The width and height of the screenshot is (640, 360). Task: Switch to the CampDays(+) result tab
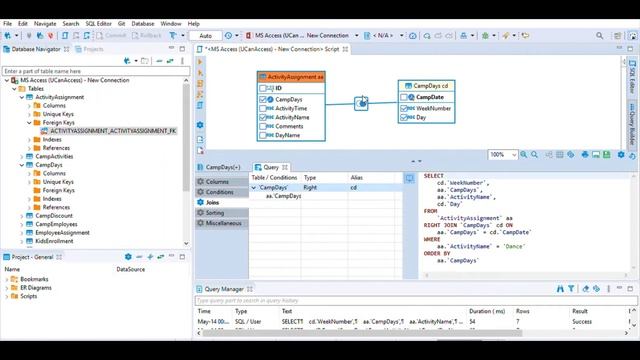(x=219, y=167)
